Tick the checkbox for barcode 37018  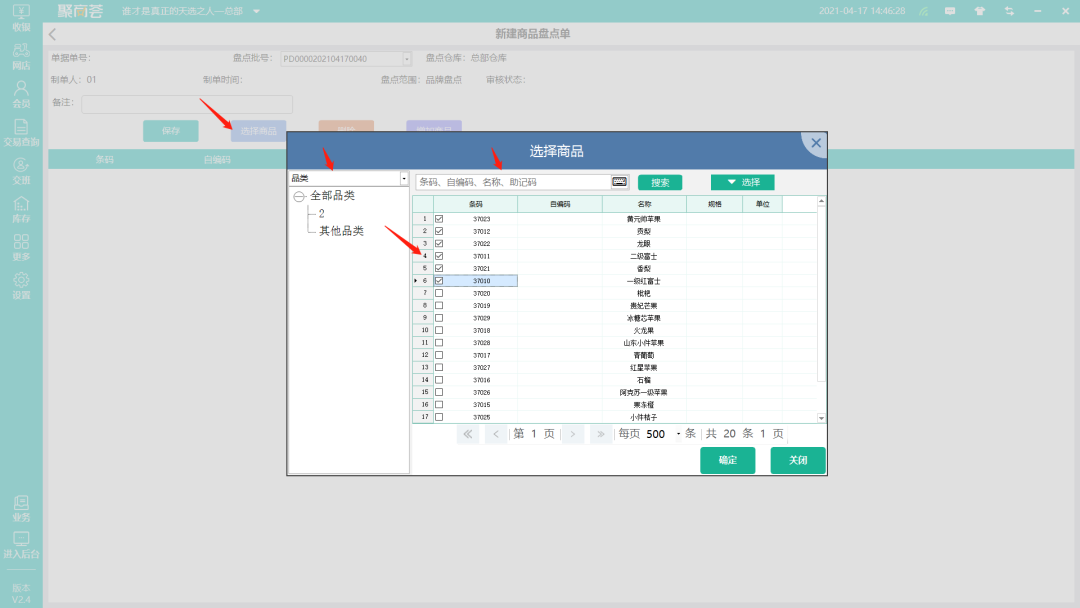(439, 330)
